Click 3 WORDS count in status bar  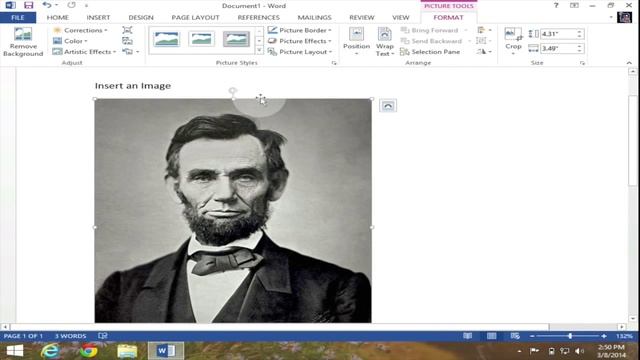[70, 336]
